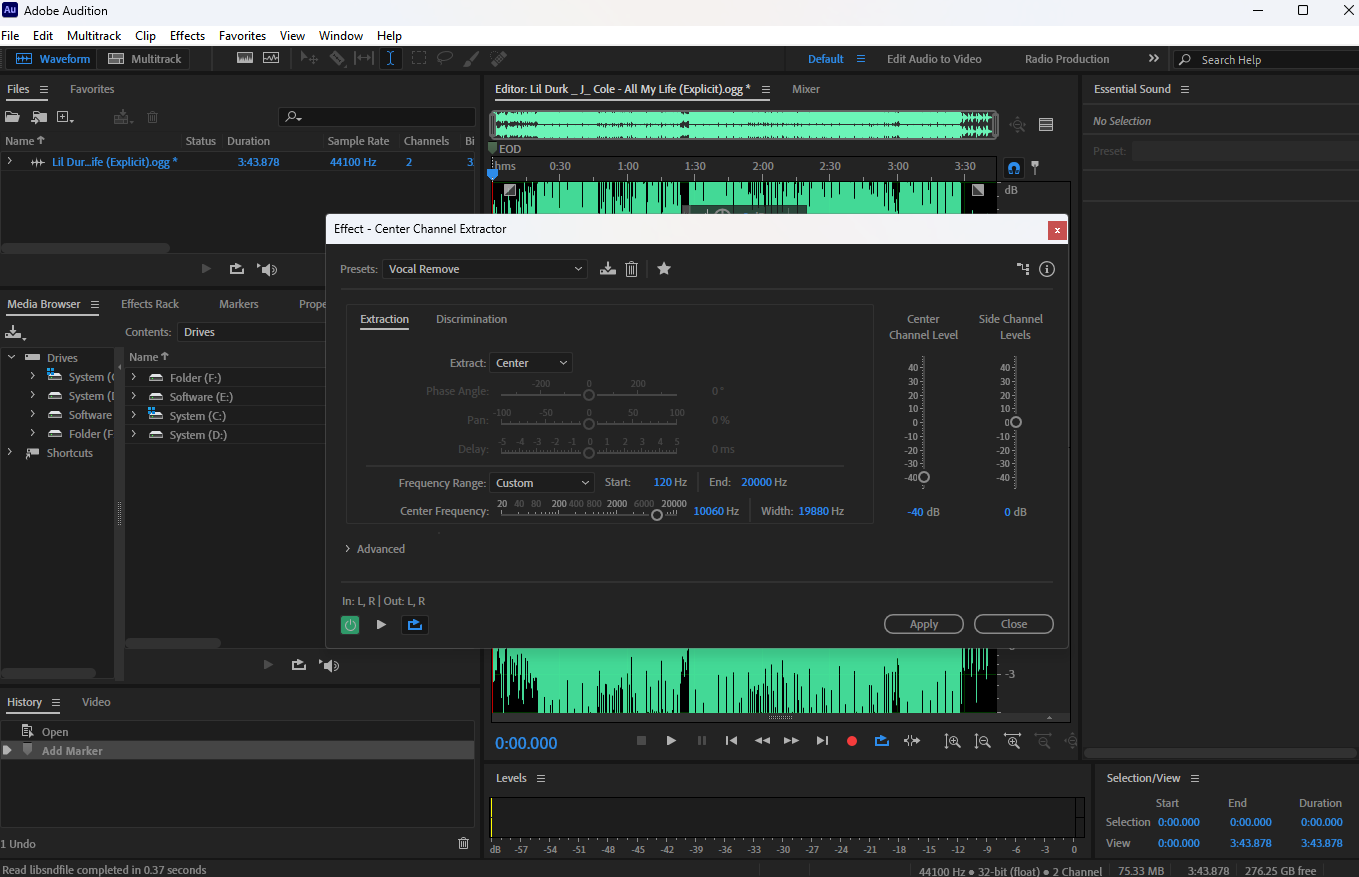This screenshot has width=1359, height=877.
Task: Click Apply in effect dialog
Action: [924, 624]
